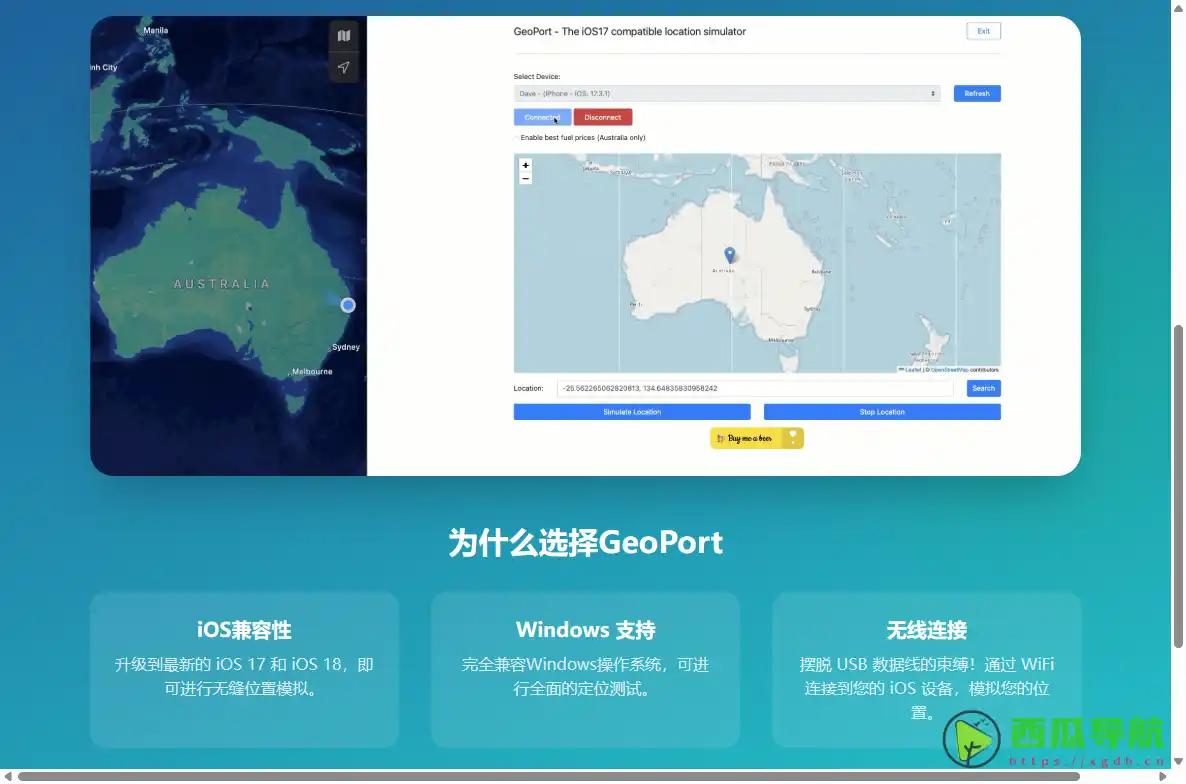Click the GeoPort iOS17 location simulator title
This screenshot has width=1186, height=784.
coord(629,32)
